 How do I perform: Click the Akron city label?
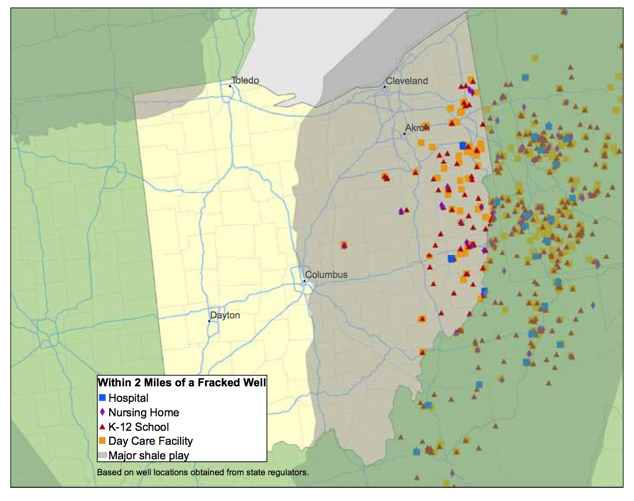[x=417, y=128]
